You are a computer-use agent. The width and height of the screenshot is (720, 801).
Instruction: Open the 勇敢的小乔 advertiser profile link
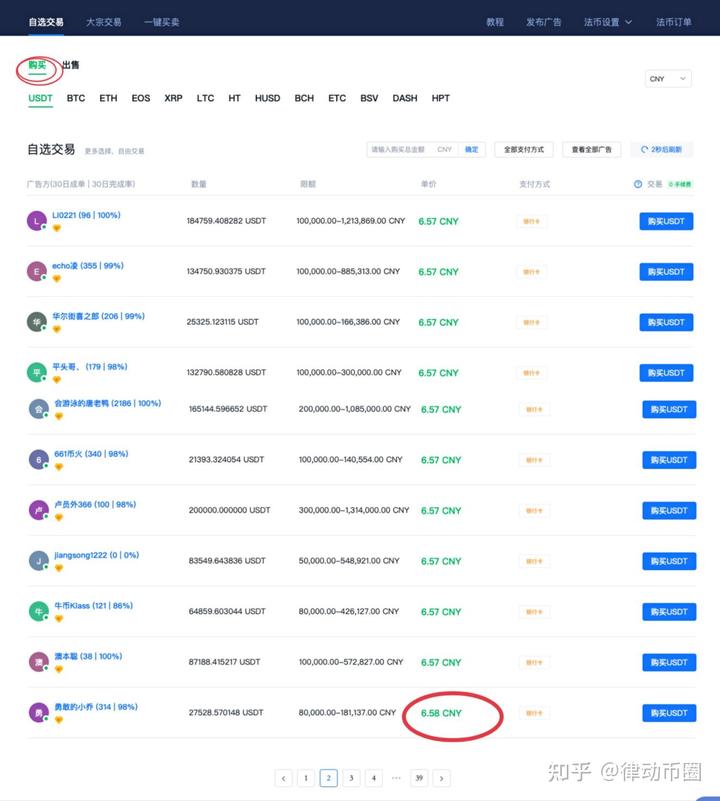pyautogui.click(x=96, y=707)
